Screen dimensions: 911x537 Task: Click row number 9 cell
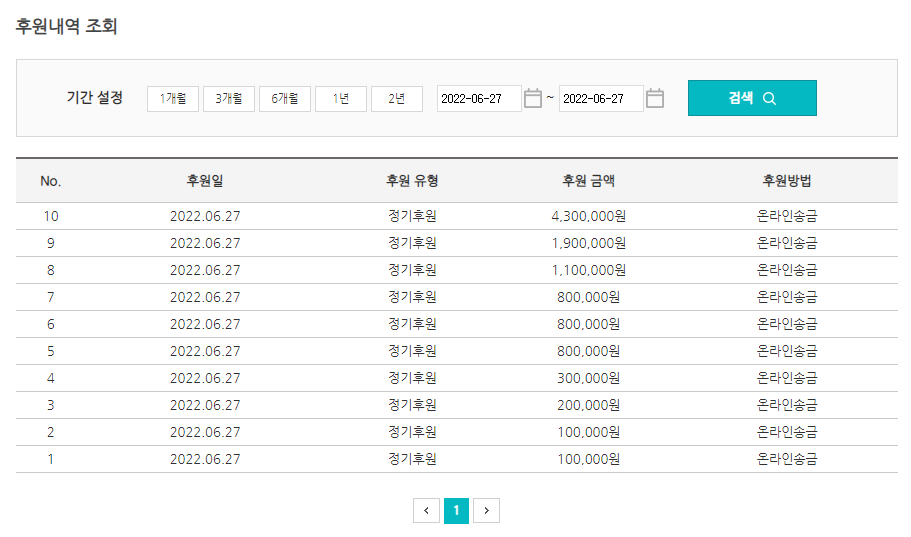coord(51,243)
